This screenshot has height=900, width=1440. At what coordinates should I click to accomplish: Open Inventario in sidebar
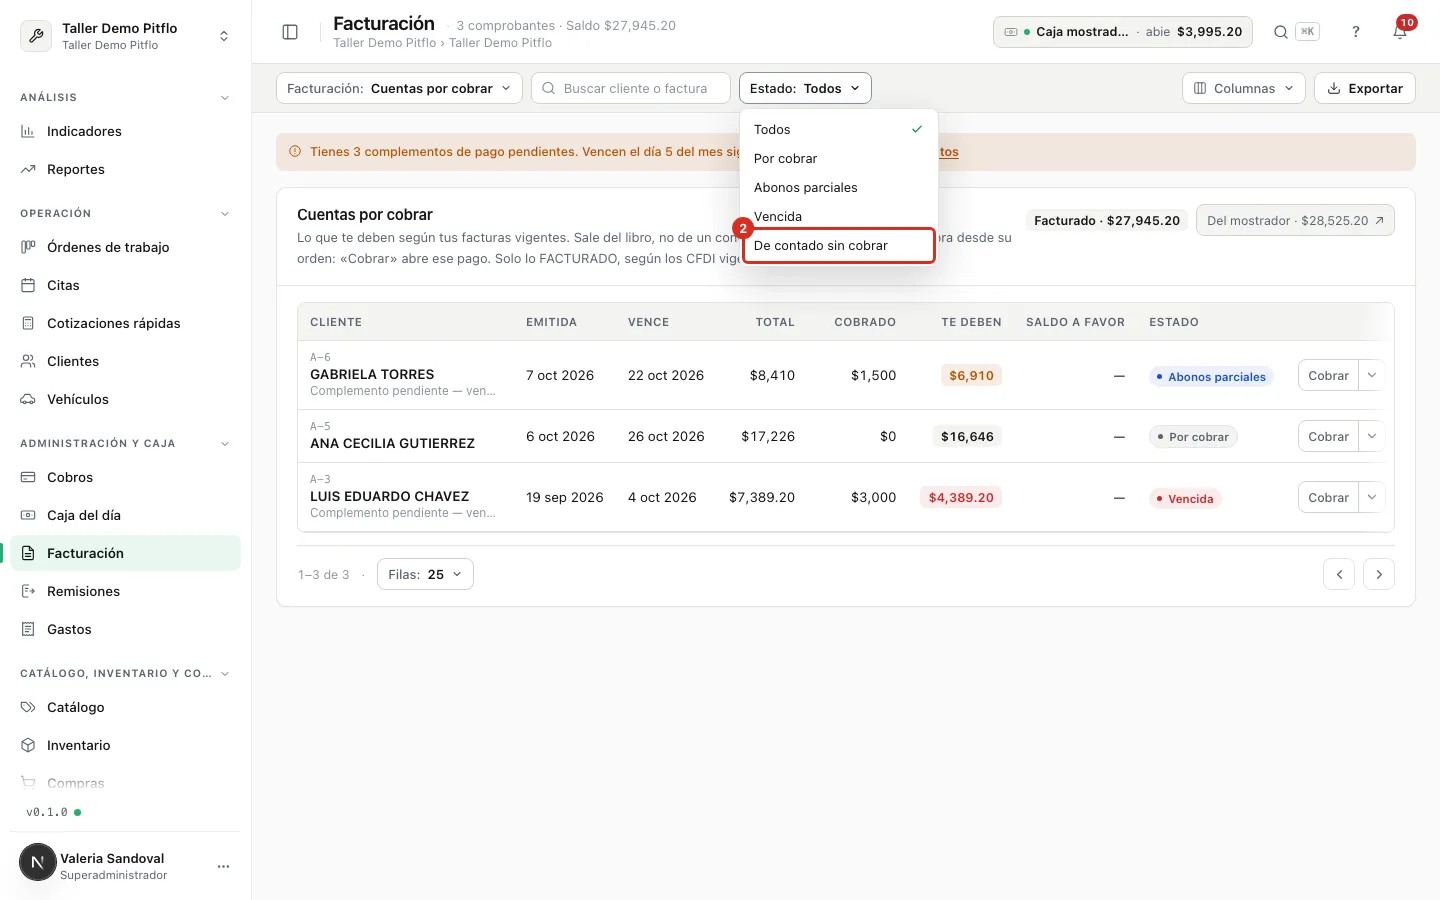(x=125, y=745)
